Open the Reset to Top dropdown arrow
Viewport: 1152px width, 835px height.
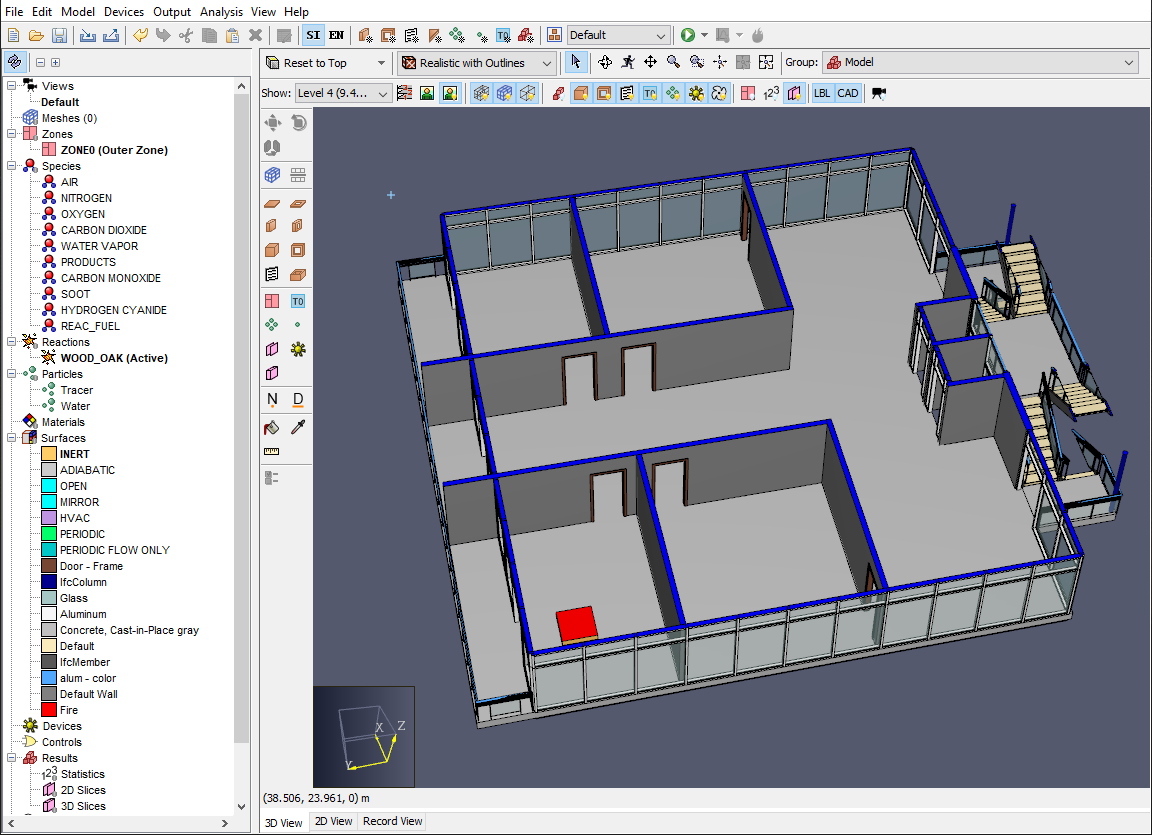pos(381,63)
